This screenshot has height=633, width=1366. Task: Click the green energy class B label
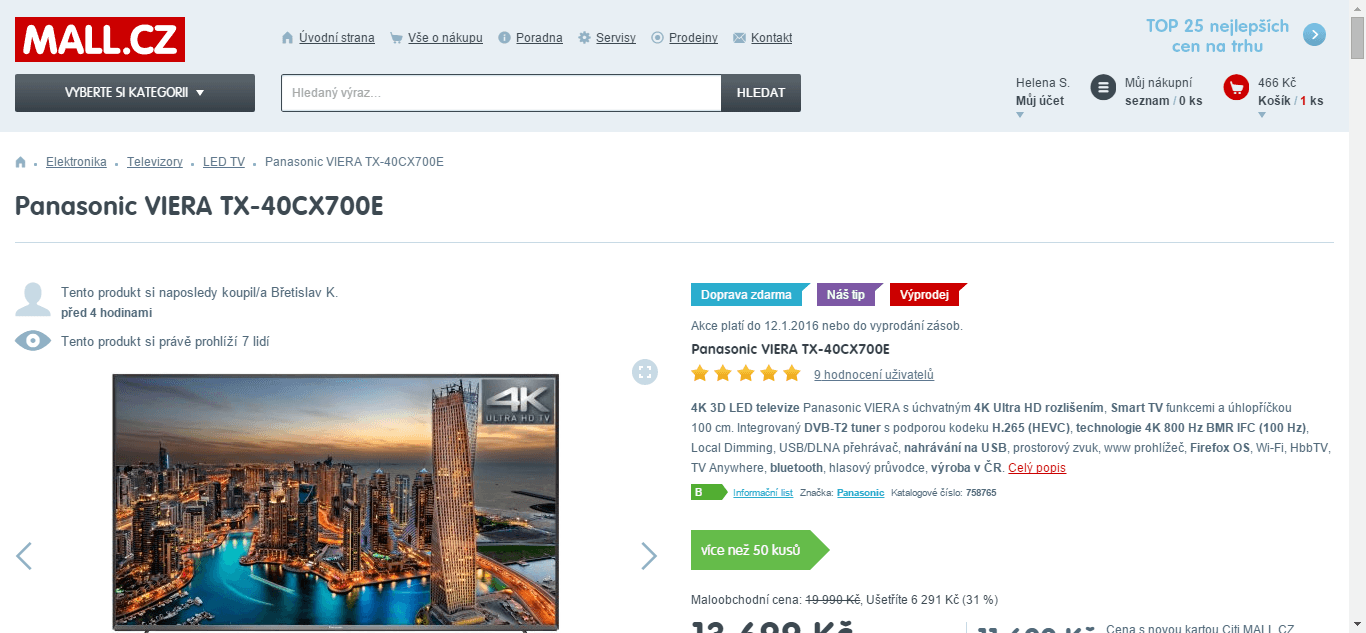[708, 492]
